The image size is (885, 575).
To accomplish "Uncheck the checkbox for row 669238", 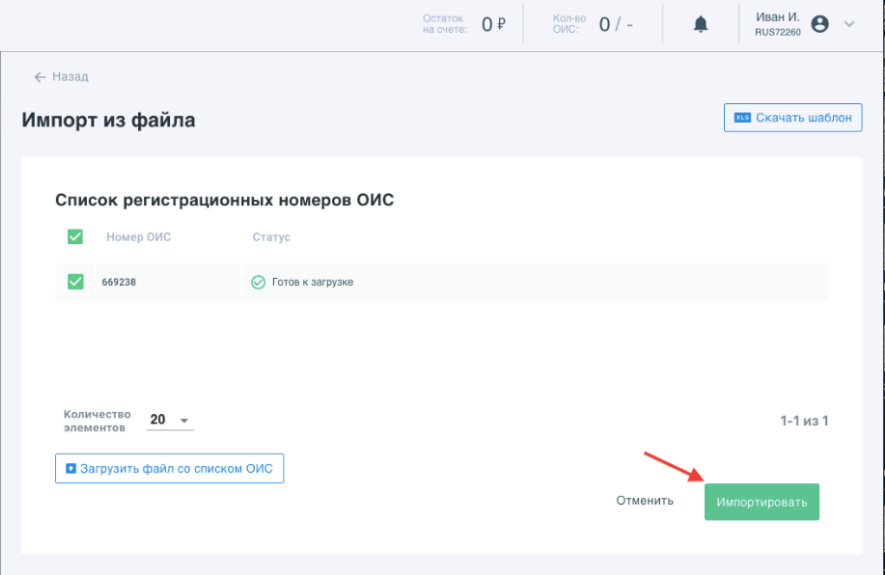I will point(75,282).
